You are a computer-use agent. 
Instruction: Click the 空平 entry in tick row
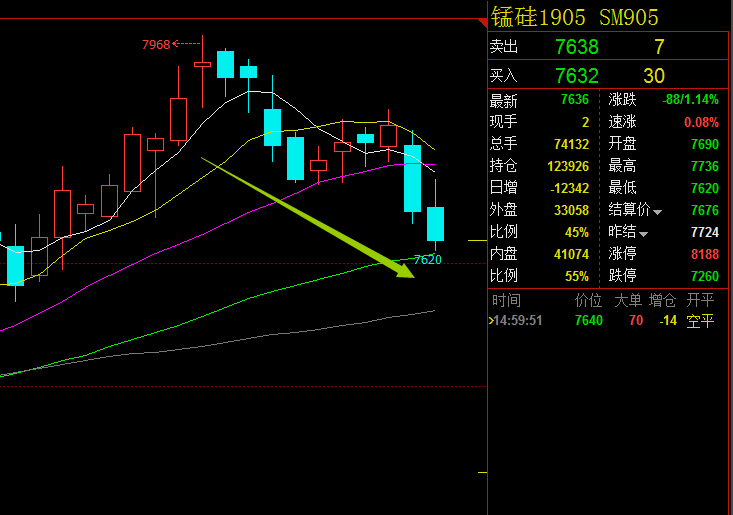click(x=700, y=321)
